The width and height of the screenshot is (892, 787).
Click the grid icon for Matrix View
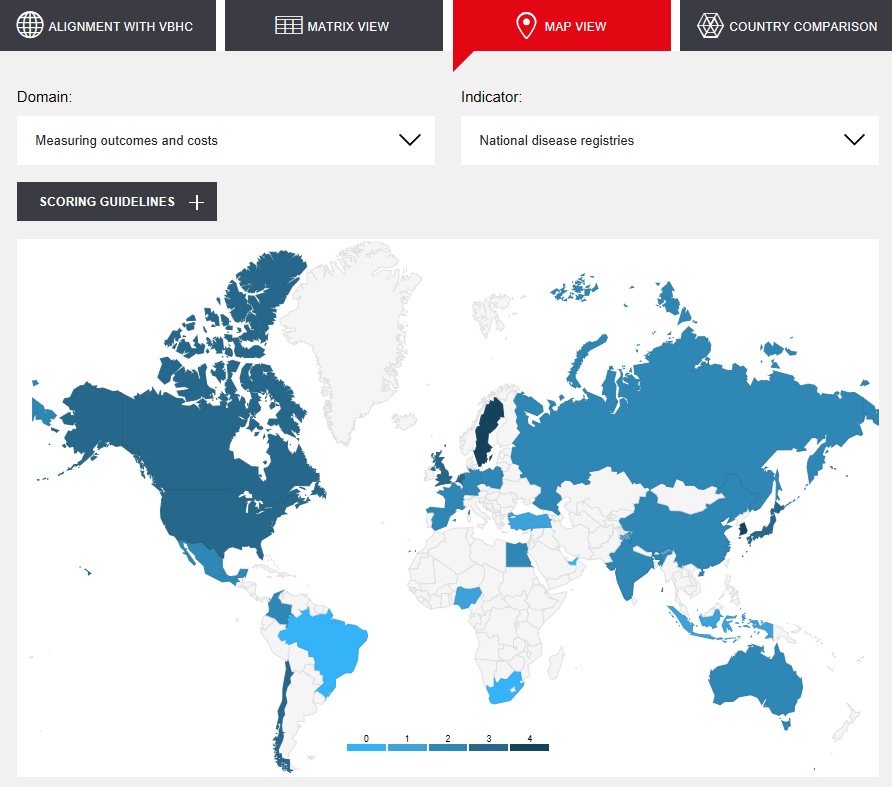point(288,26)
